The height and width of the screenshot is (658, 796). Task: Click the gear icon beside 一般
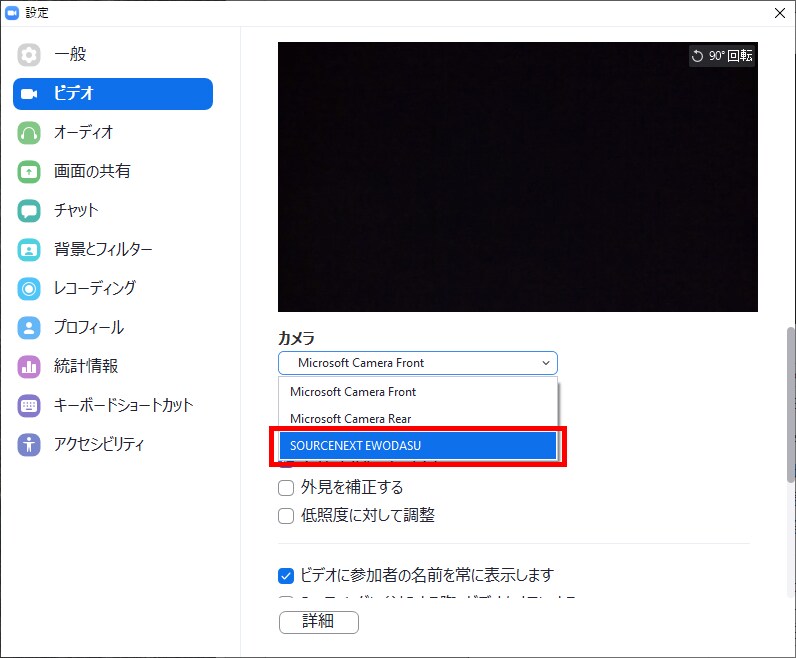click(29, 54)
